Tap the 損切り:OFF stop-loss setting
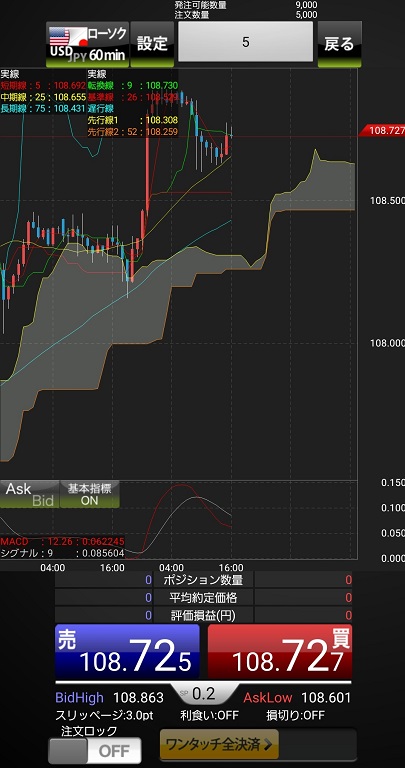Screen dimensions: 405x768 [x=295, y=716]
